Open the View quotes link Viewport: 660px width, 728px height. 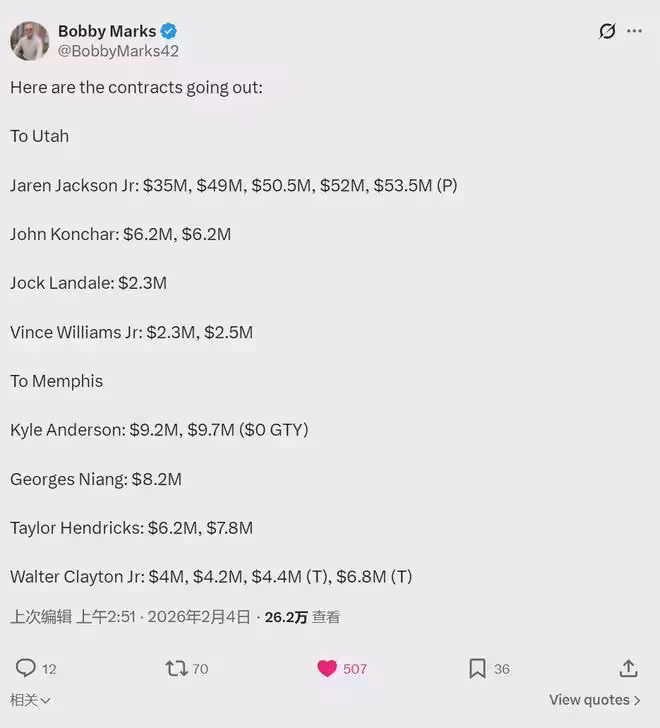[595, 700]
